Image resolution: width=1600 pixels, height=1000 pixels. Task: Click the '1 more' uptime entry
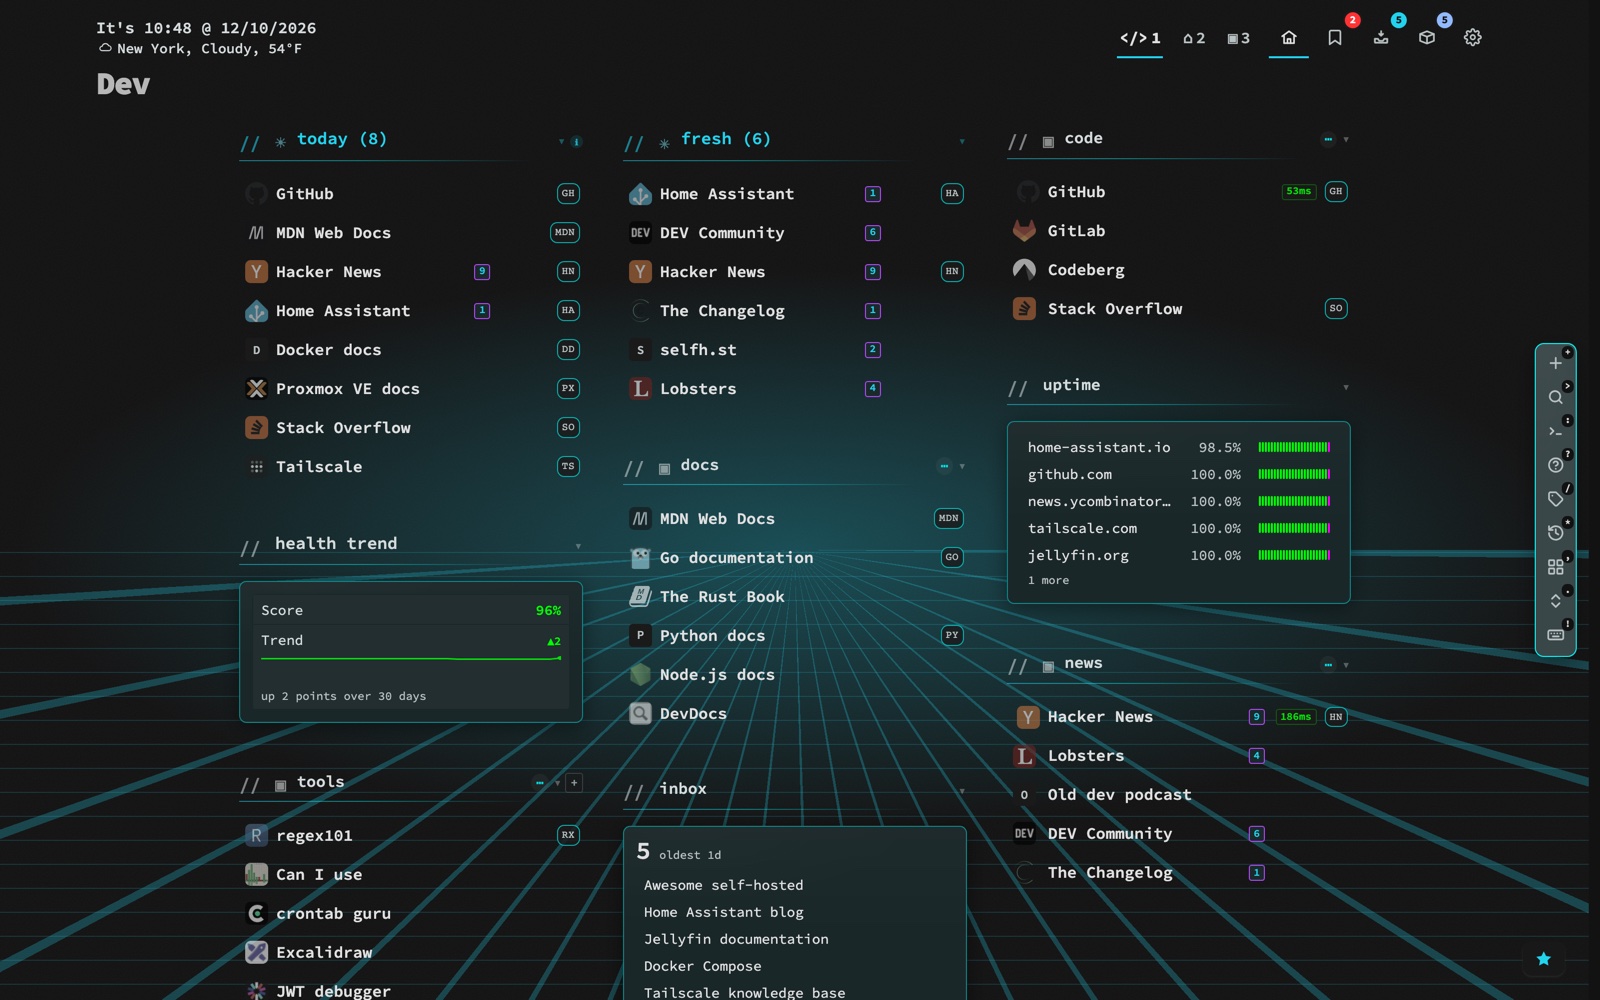tap(1048, 581)
